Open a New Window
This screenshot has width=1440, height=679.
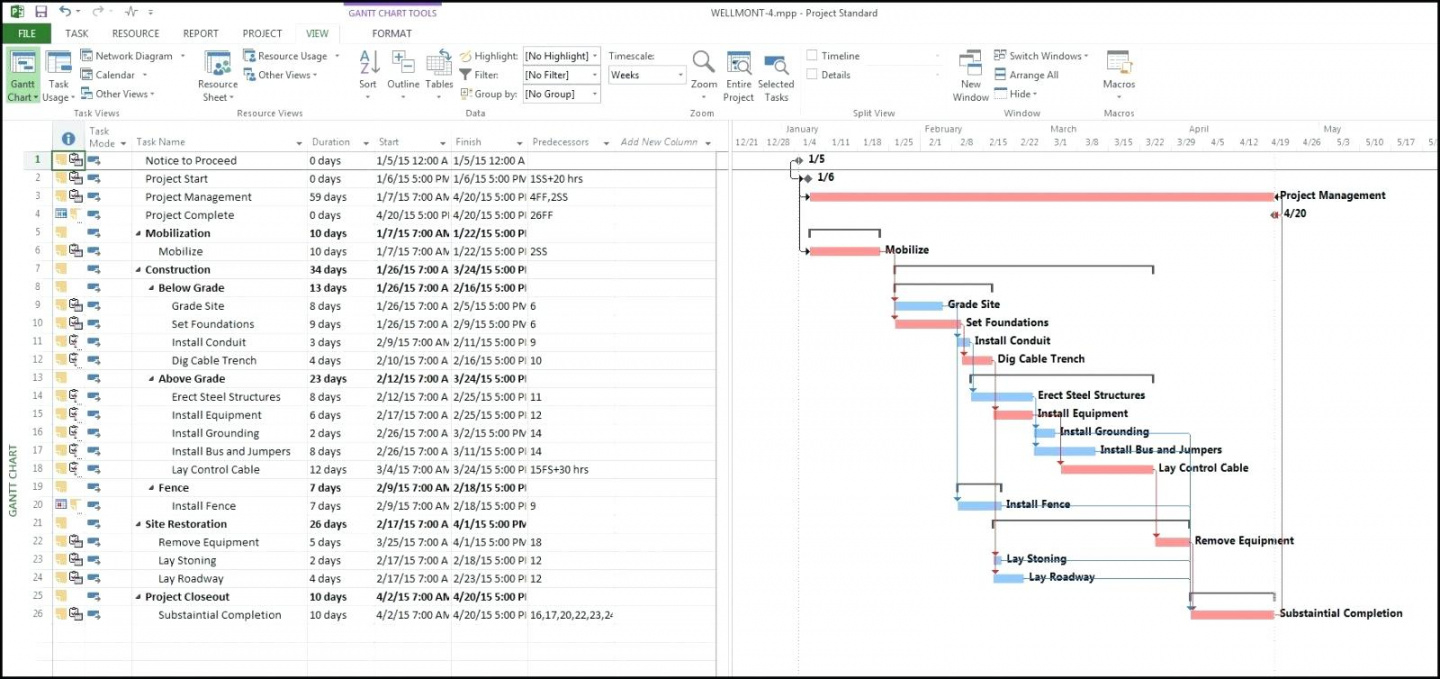click(x=970, y=64)
